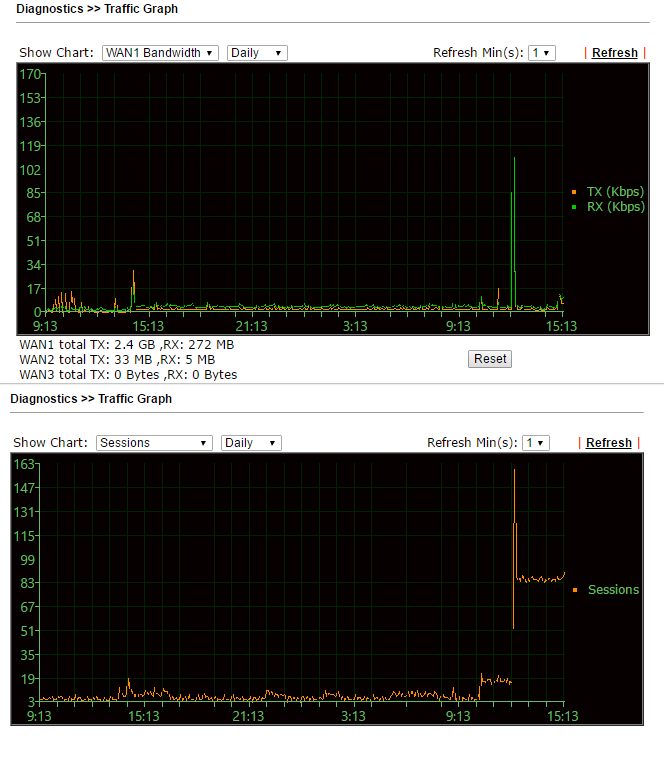The width and height of the screenshot is (664, 771).
Task: Click the Refresh link above the Sessions chart
Action: pyautogui.click(x=608, y=443)
